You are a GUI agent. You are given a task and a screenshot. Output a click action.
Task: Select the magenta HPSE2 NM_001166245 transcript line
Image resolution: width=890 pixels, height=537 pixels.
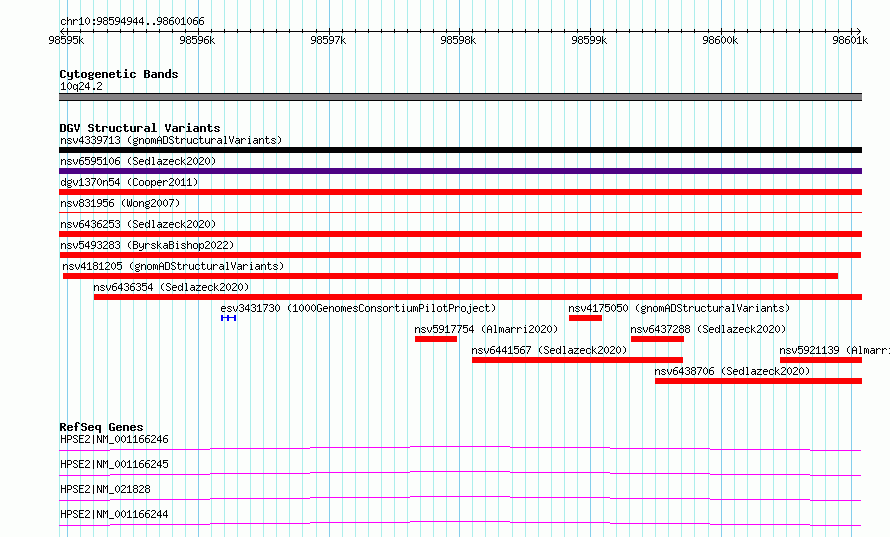[x=460, y=473]
